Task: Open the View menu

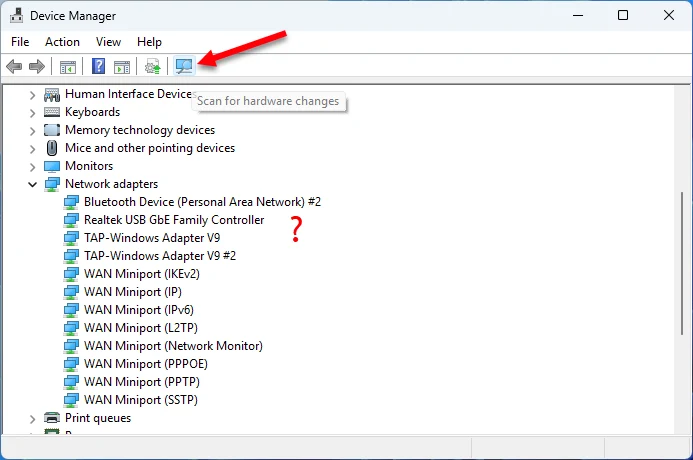Action: [x=108, y=42]
